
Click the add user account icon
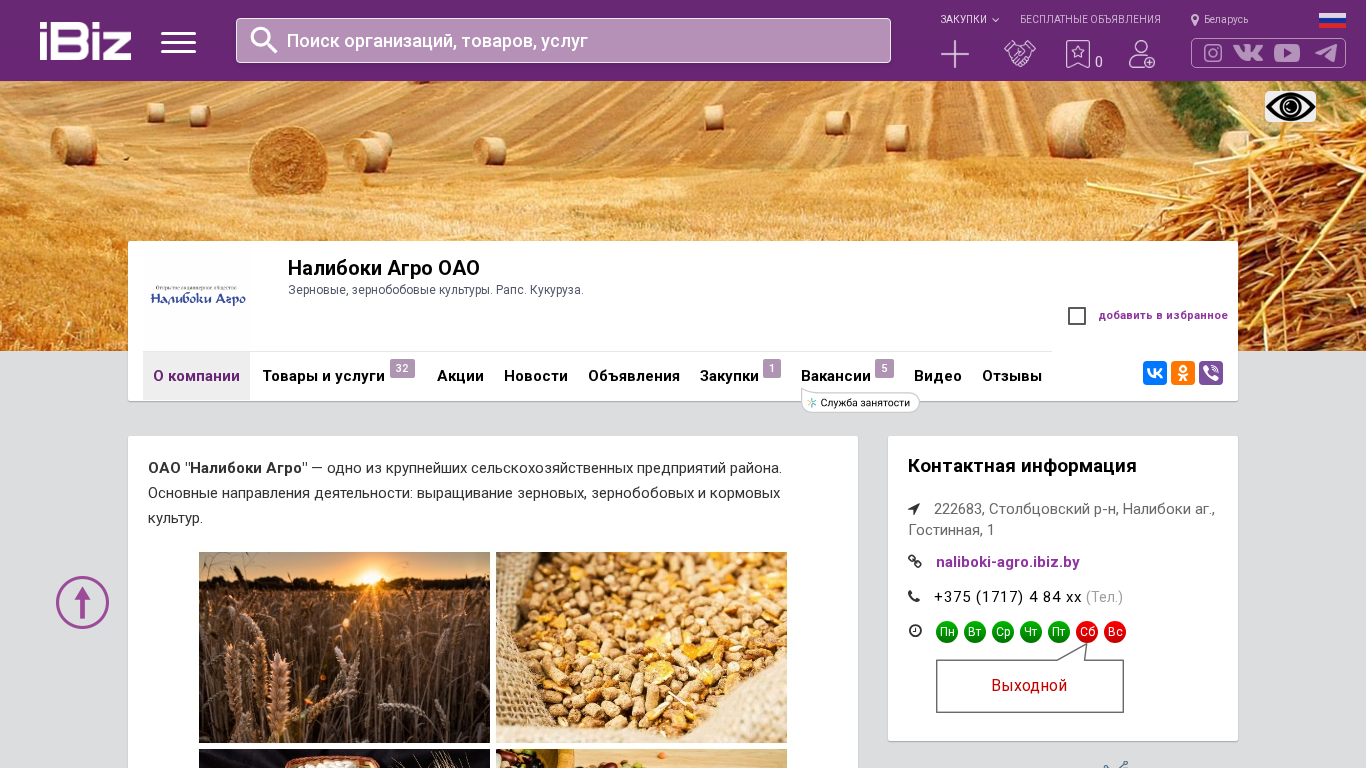pyautogui.click(x=1142, y=54)
